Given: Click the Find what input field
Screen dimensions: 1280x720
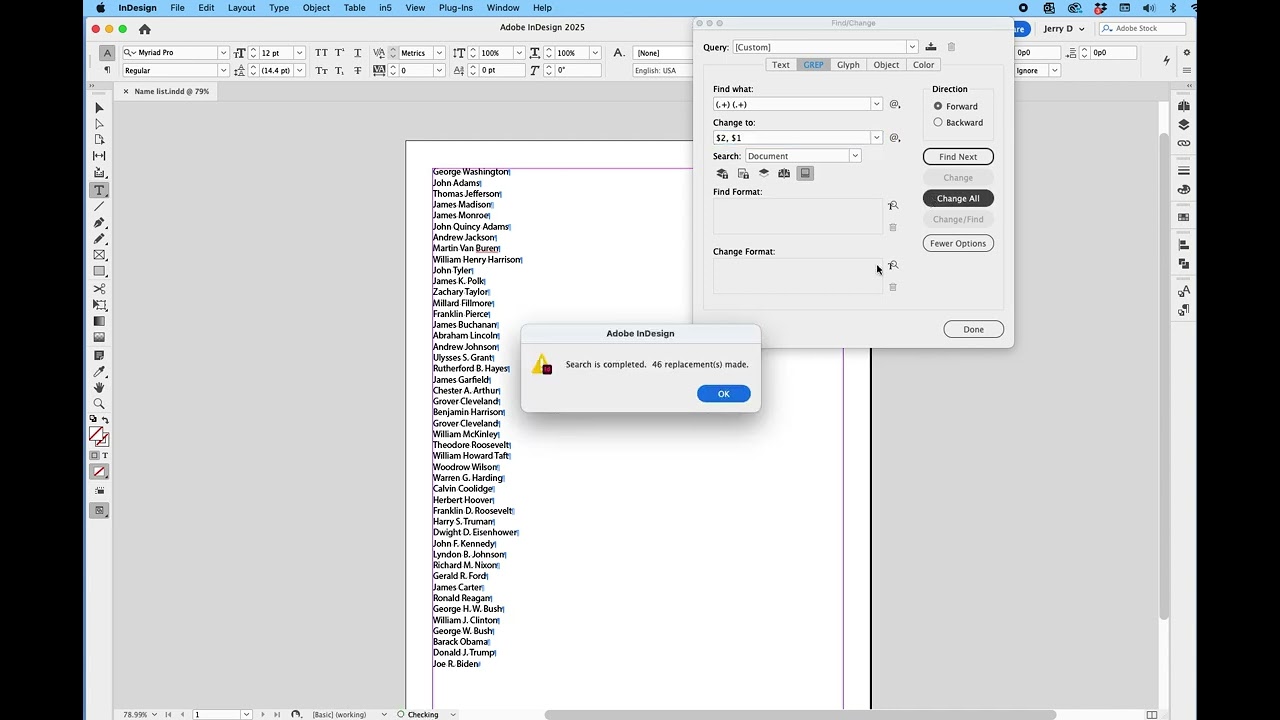Looking at the screenshot, I should pos(792,104).
